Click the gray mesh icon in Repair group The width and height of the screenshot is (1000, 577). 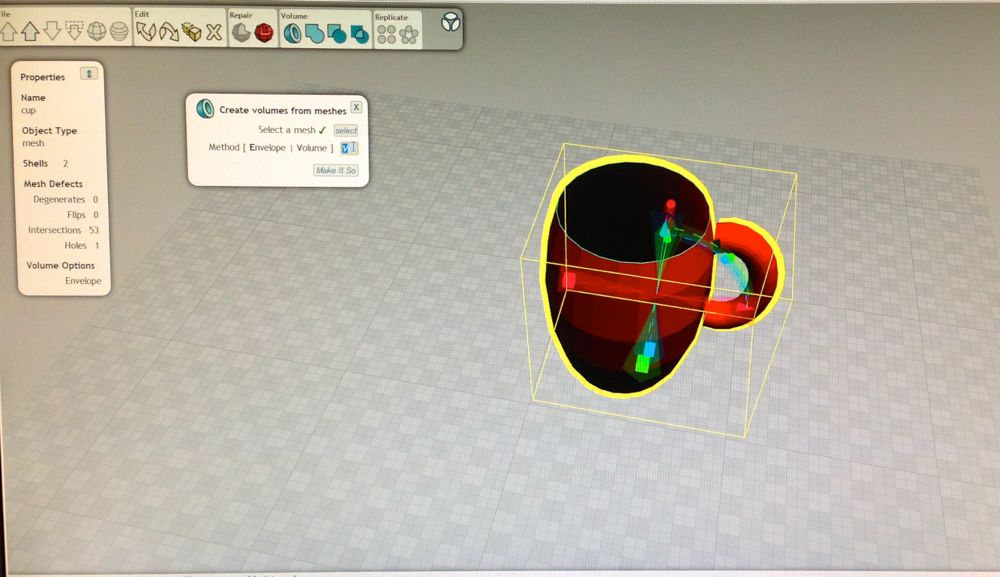[241, 34]
